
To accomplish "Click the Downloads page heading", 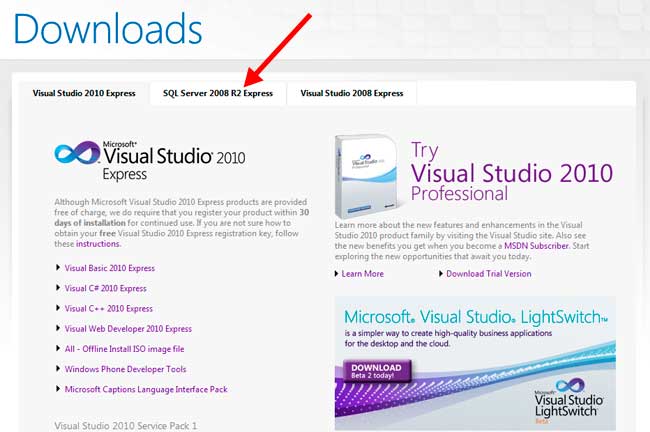I will [x=108, y=29].
